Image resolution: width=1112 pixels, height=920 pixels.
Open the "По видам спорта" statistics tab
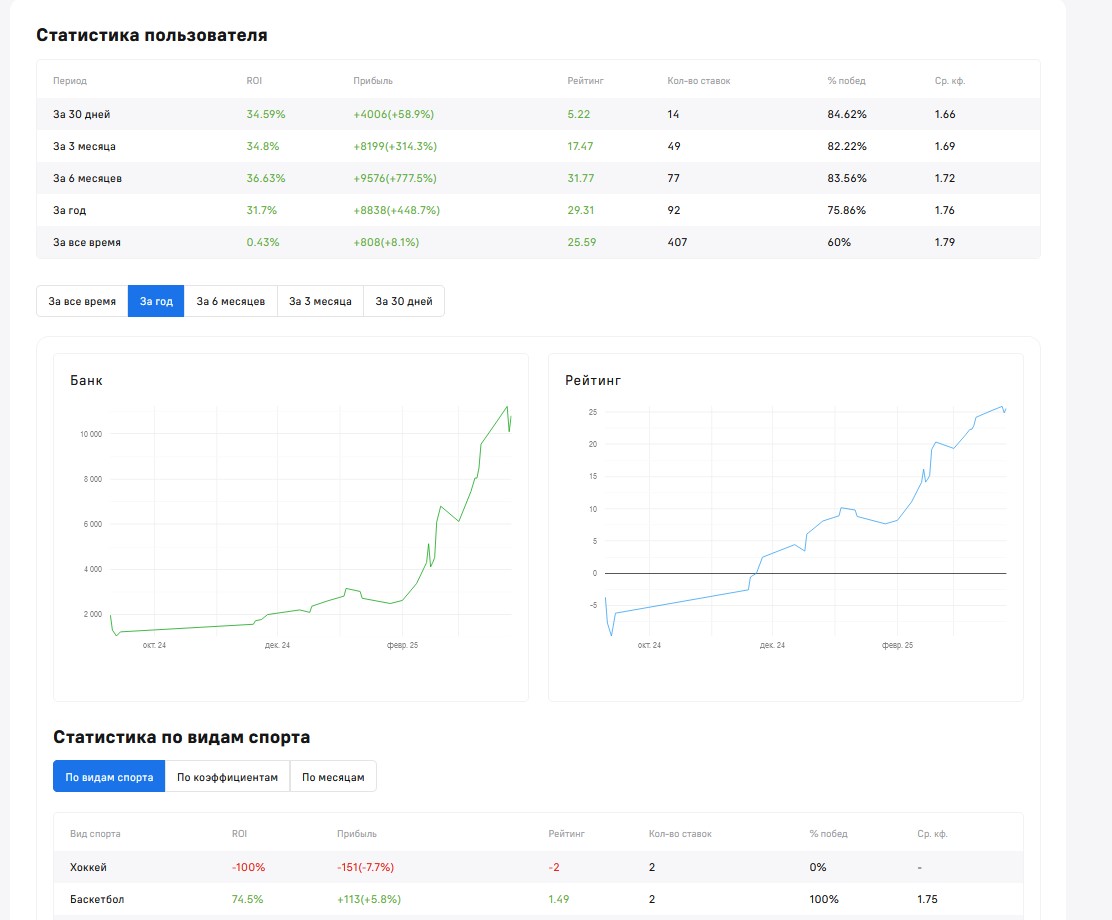[109, 777]
